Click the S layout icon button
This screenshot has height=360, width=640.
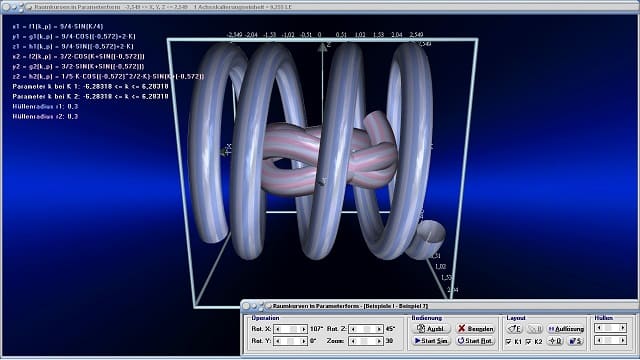[576, 341]
